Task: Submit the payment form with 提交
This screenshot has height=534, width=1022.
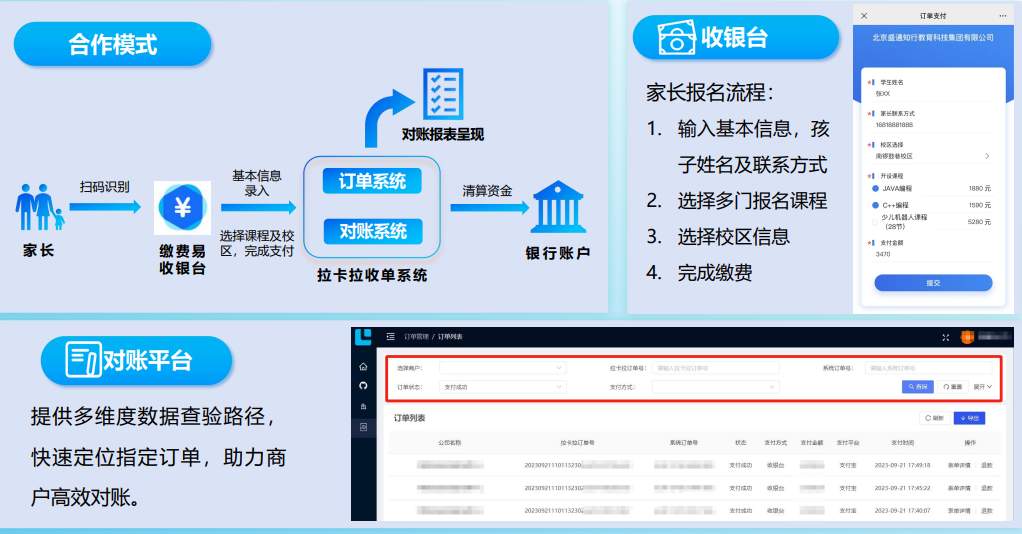Action: pos(933,283)
